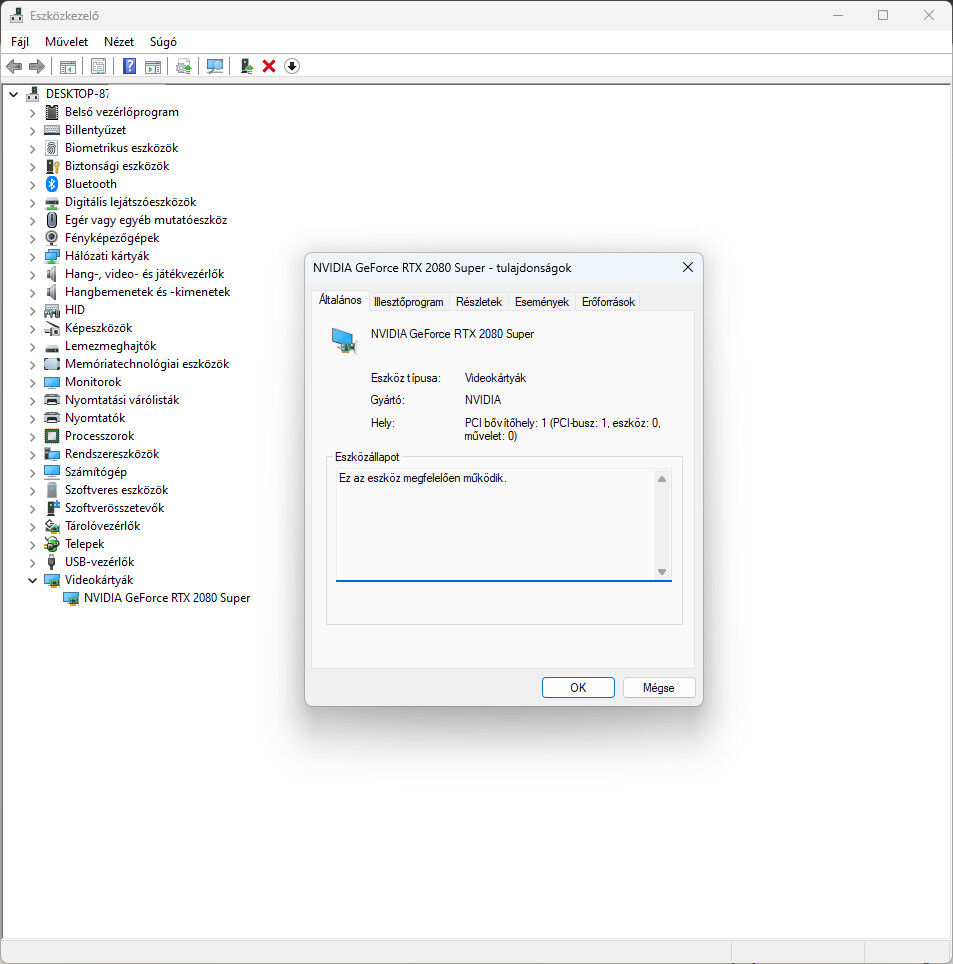Click the Back arrow toolbar icon
953x964 pixels.
[14, 66]
